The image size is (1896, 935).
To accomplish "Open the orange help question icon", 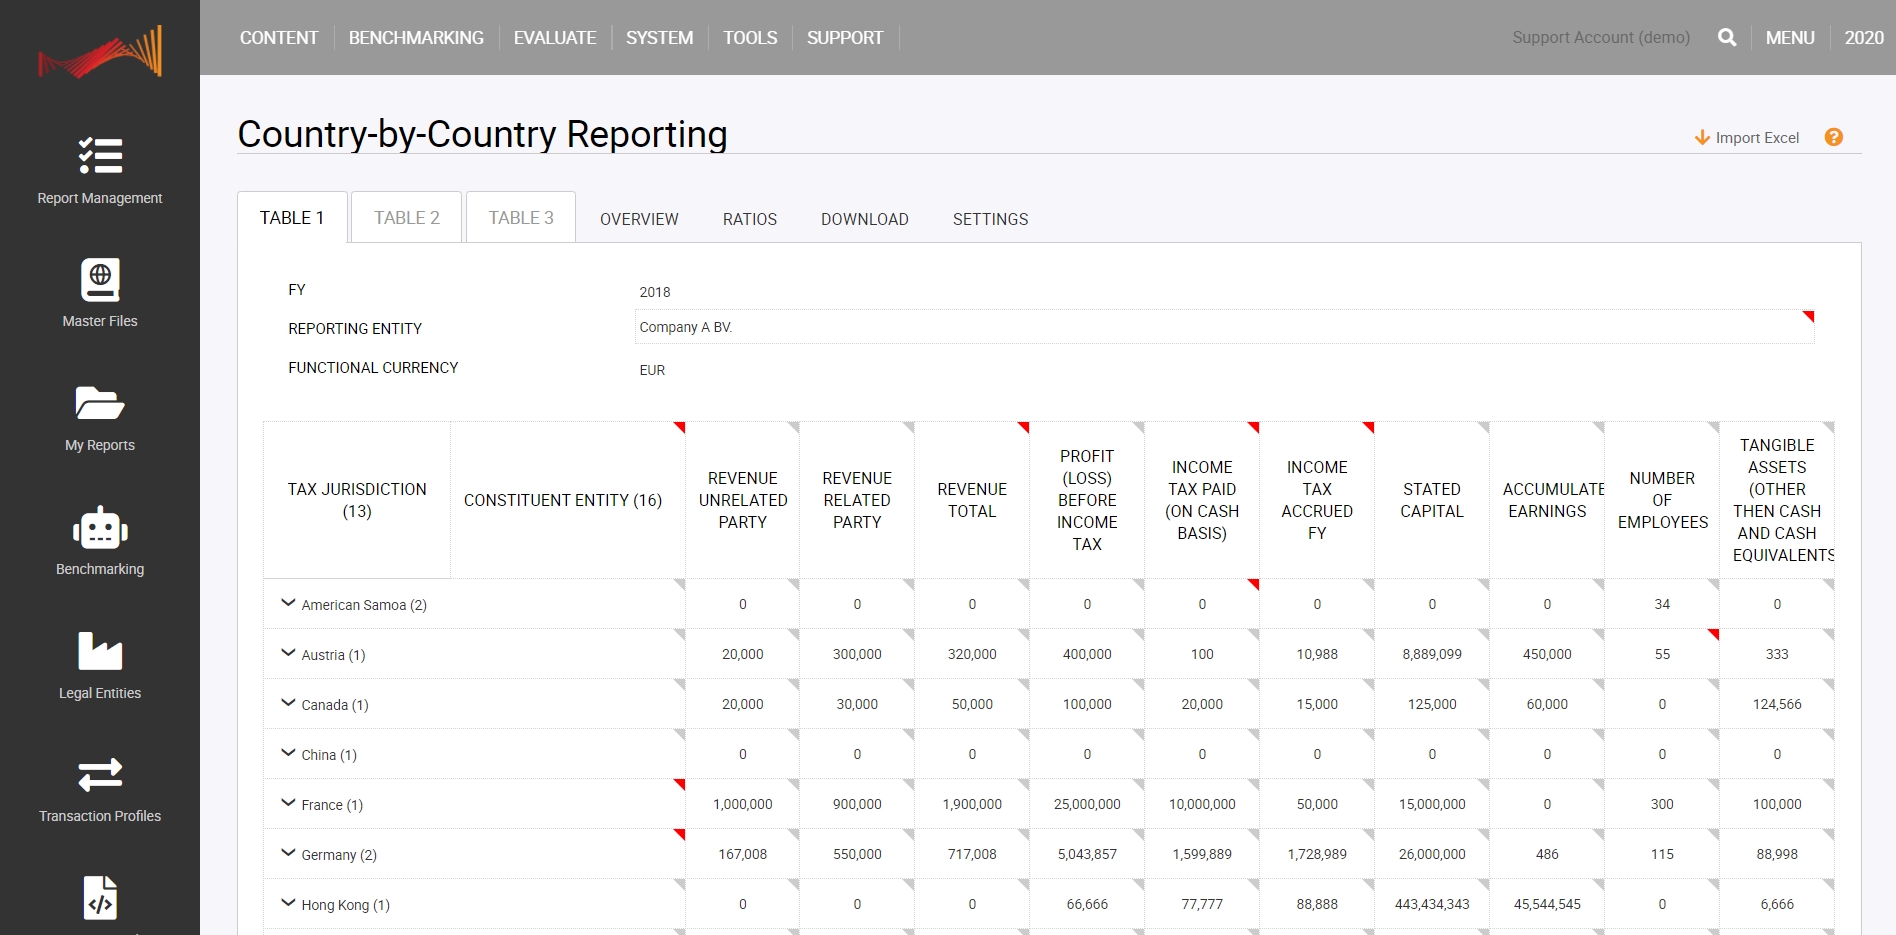I will [x=1833, y=138].
